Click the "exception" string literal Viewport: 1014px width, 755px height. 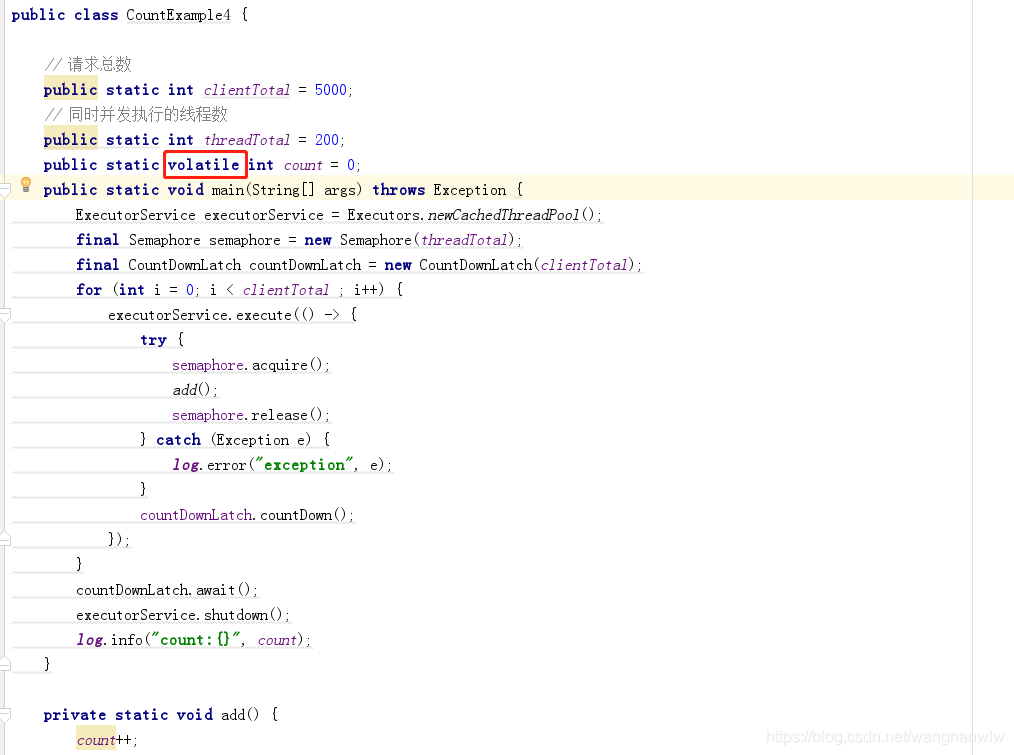pyautogui.click(x=305, y=465)
